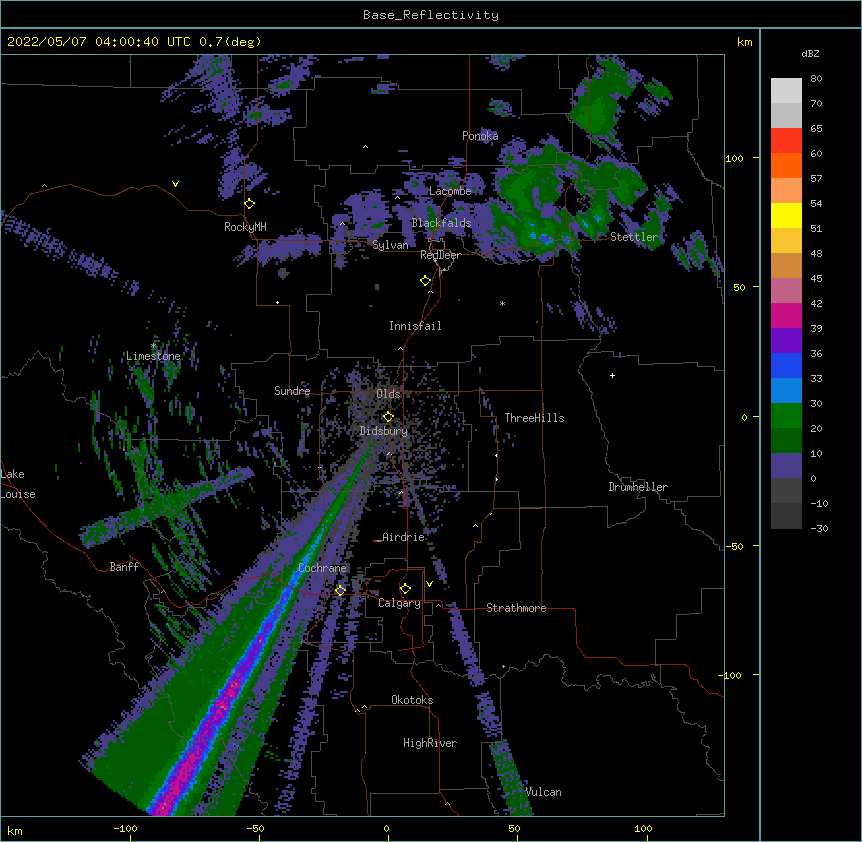Select the 65 dBZ red swatch
The width and height of the screenshot is (862, 842).
(786, 141)
